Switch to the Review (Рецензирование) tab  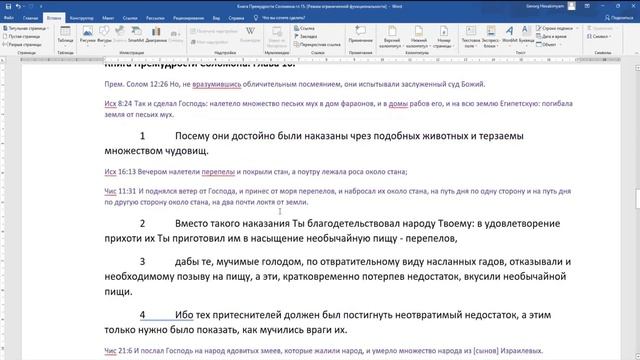[x=188, y=18]
